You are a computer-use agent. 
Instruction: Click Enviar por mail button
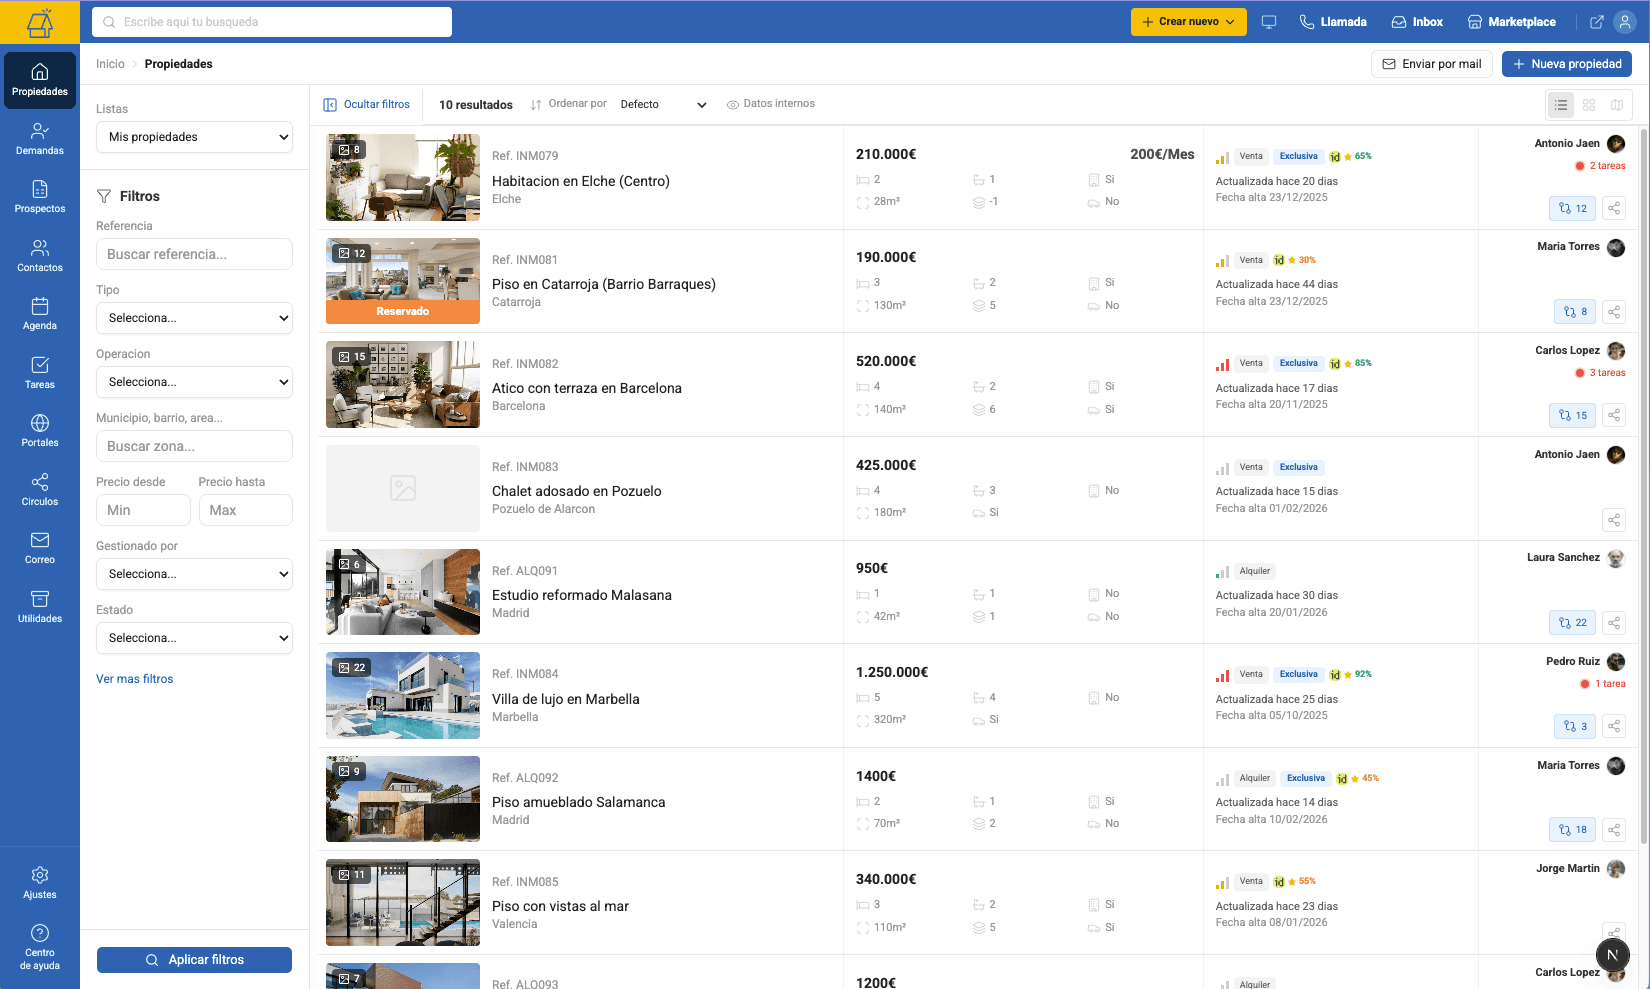point(1432,64)
